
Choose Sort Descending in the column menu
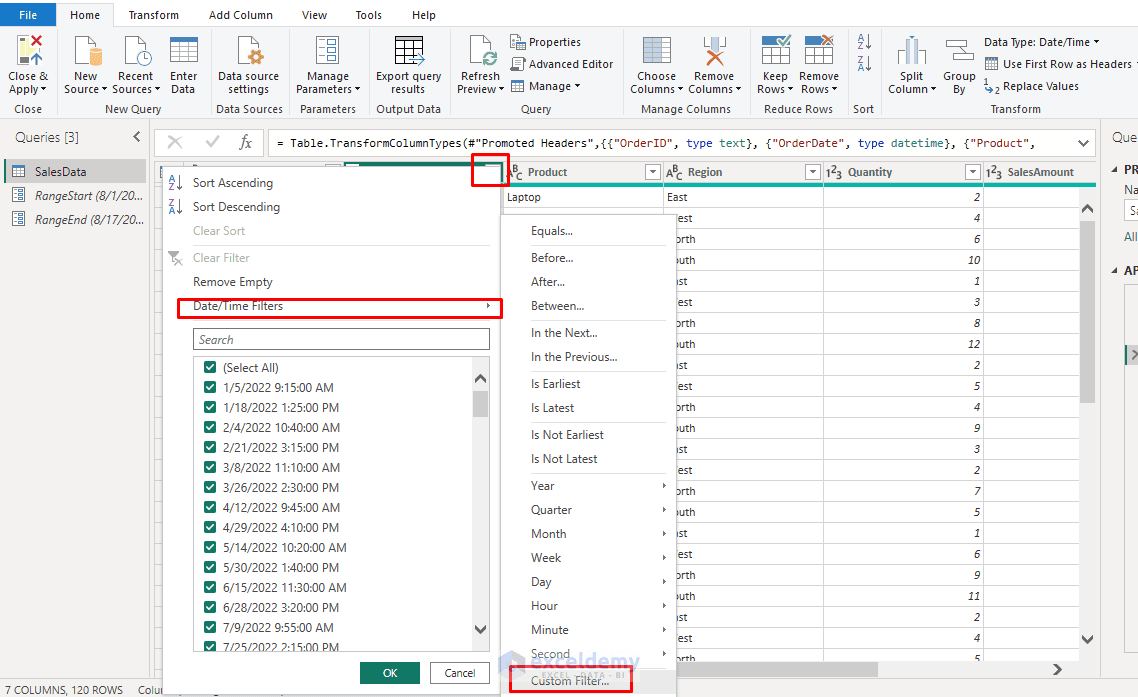pos(236,207)
